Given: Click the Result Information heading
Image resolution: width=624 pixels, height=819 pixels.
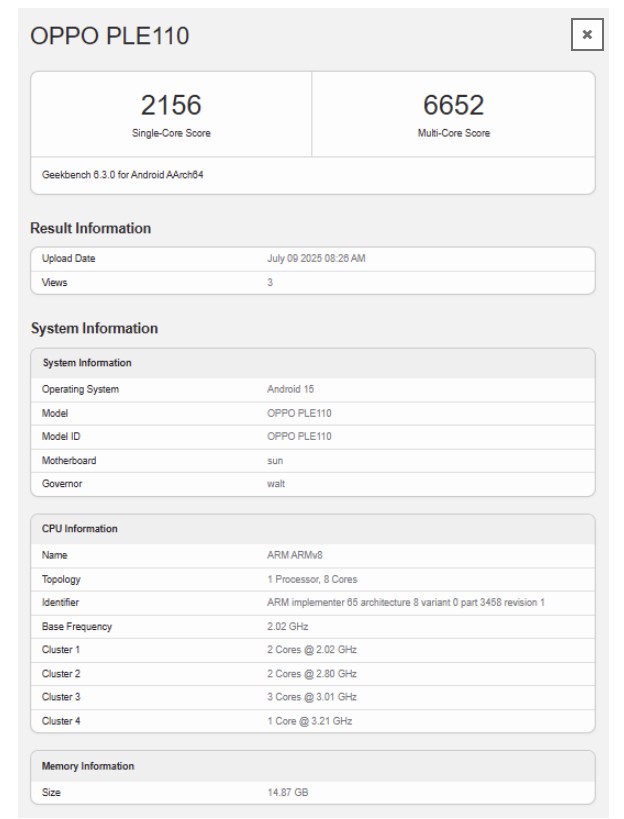Looking at the screenshot, I should coord(90,228).
